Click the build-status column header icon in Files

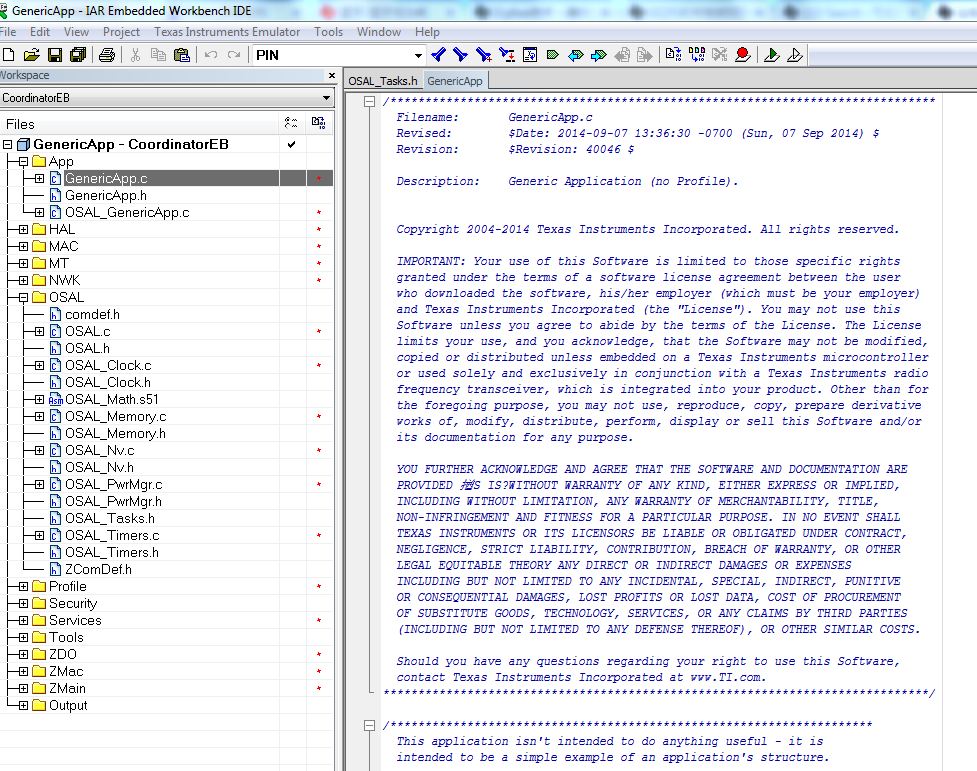291,123
